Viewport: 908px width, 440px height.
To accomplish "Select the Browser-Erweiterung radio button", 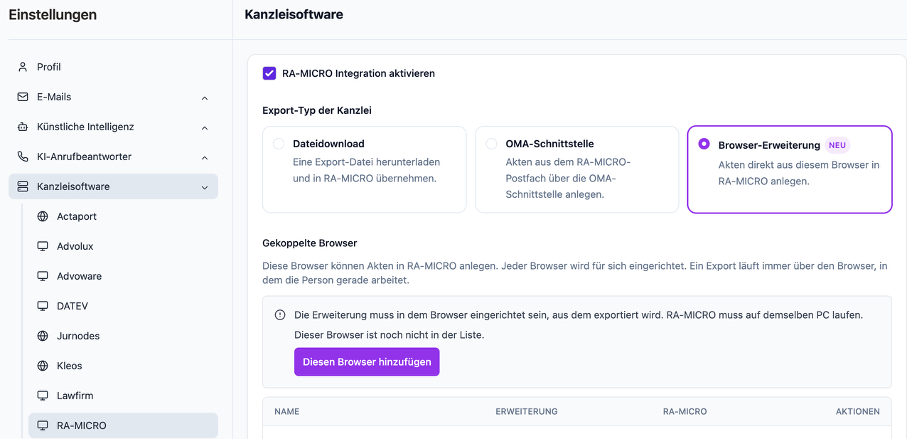I will point(704,144).
